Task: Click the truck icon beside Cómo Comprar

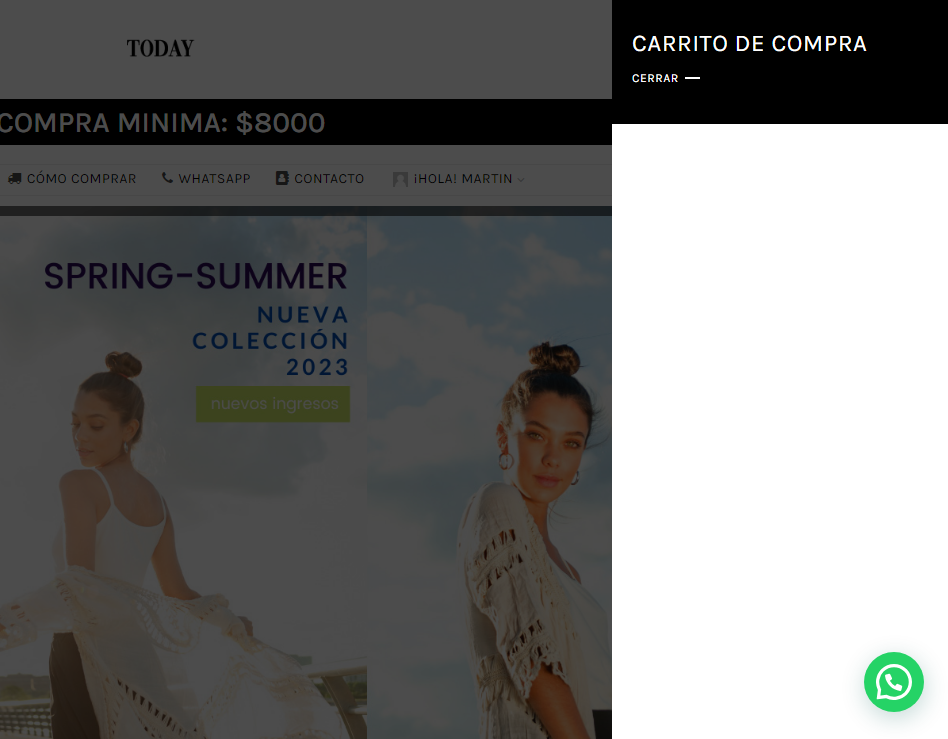Action: [15, 178]
